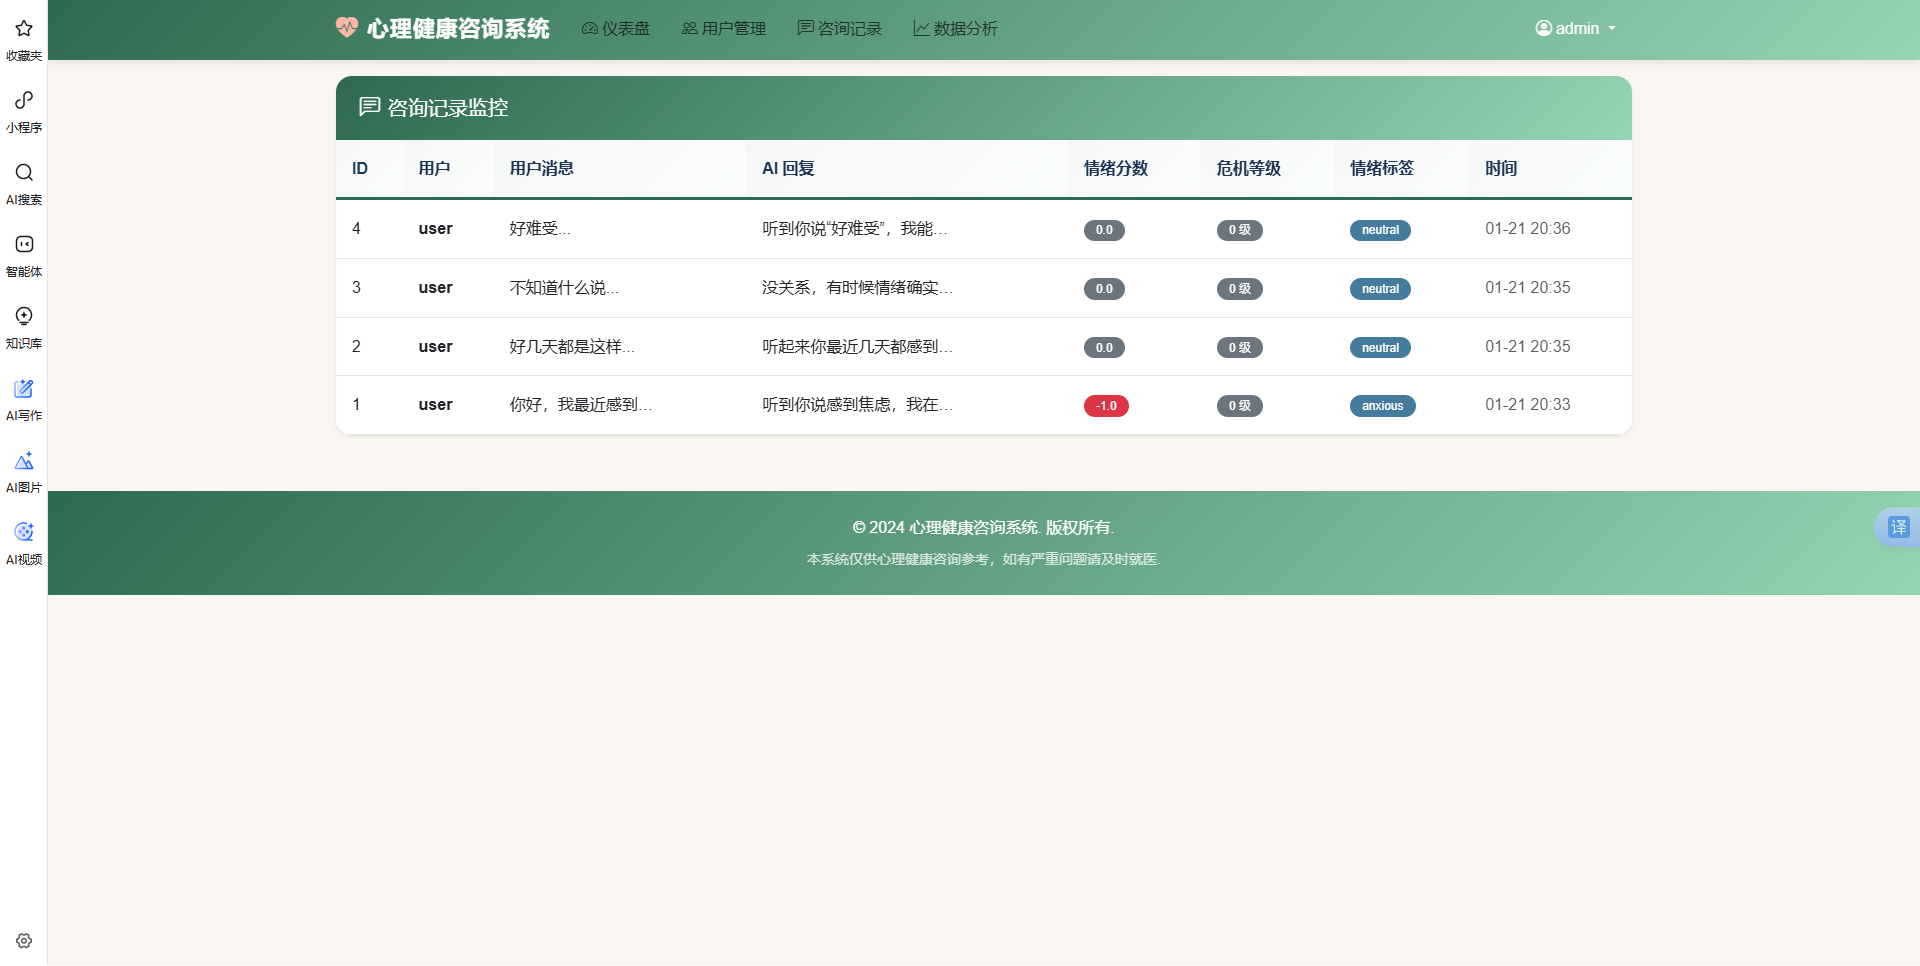This screenshot has width=1920, height=966.
Task: Collapse the 咨询记录监控 panel header
Action: (434, 107)
